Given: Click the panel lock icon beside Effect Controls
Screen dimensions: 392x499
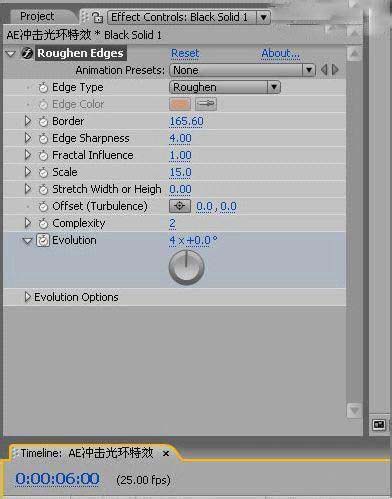Looking at the screenshot, I should (97, 17).
